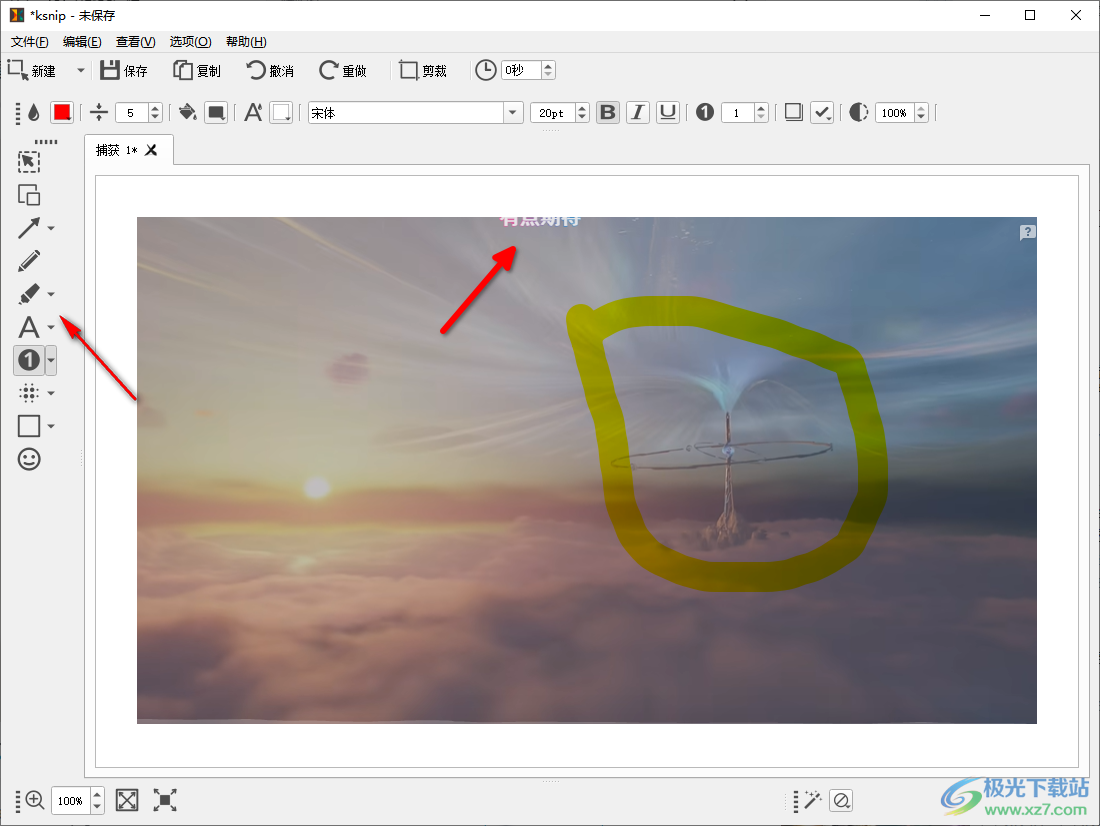Toggle Italic text formatting
Screen dimensions: 1100x826
[637, 113]
